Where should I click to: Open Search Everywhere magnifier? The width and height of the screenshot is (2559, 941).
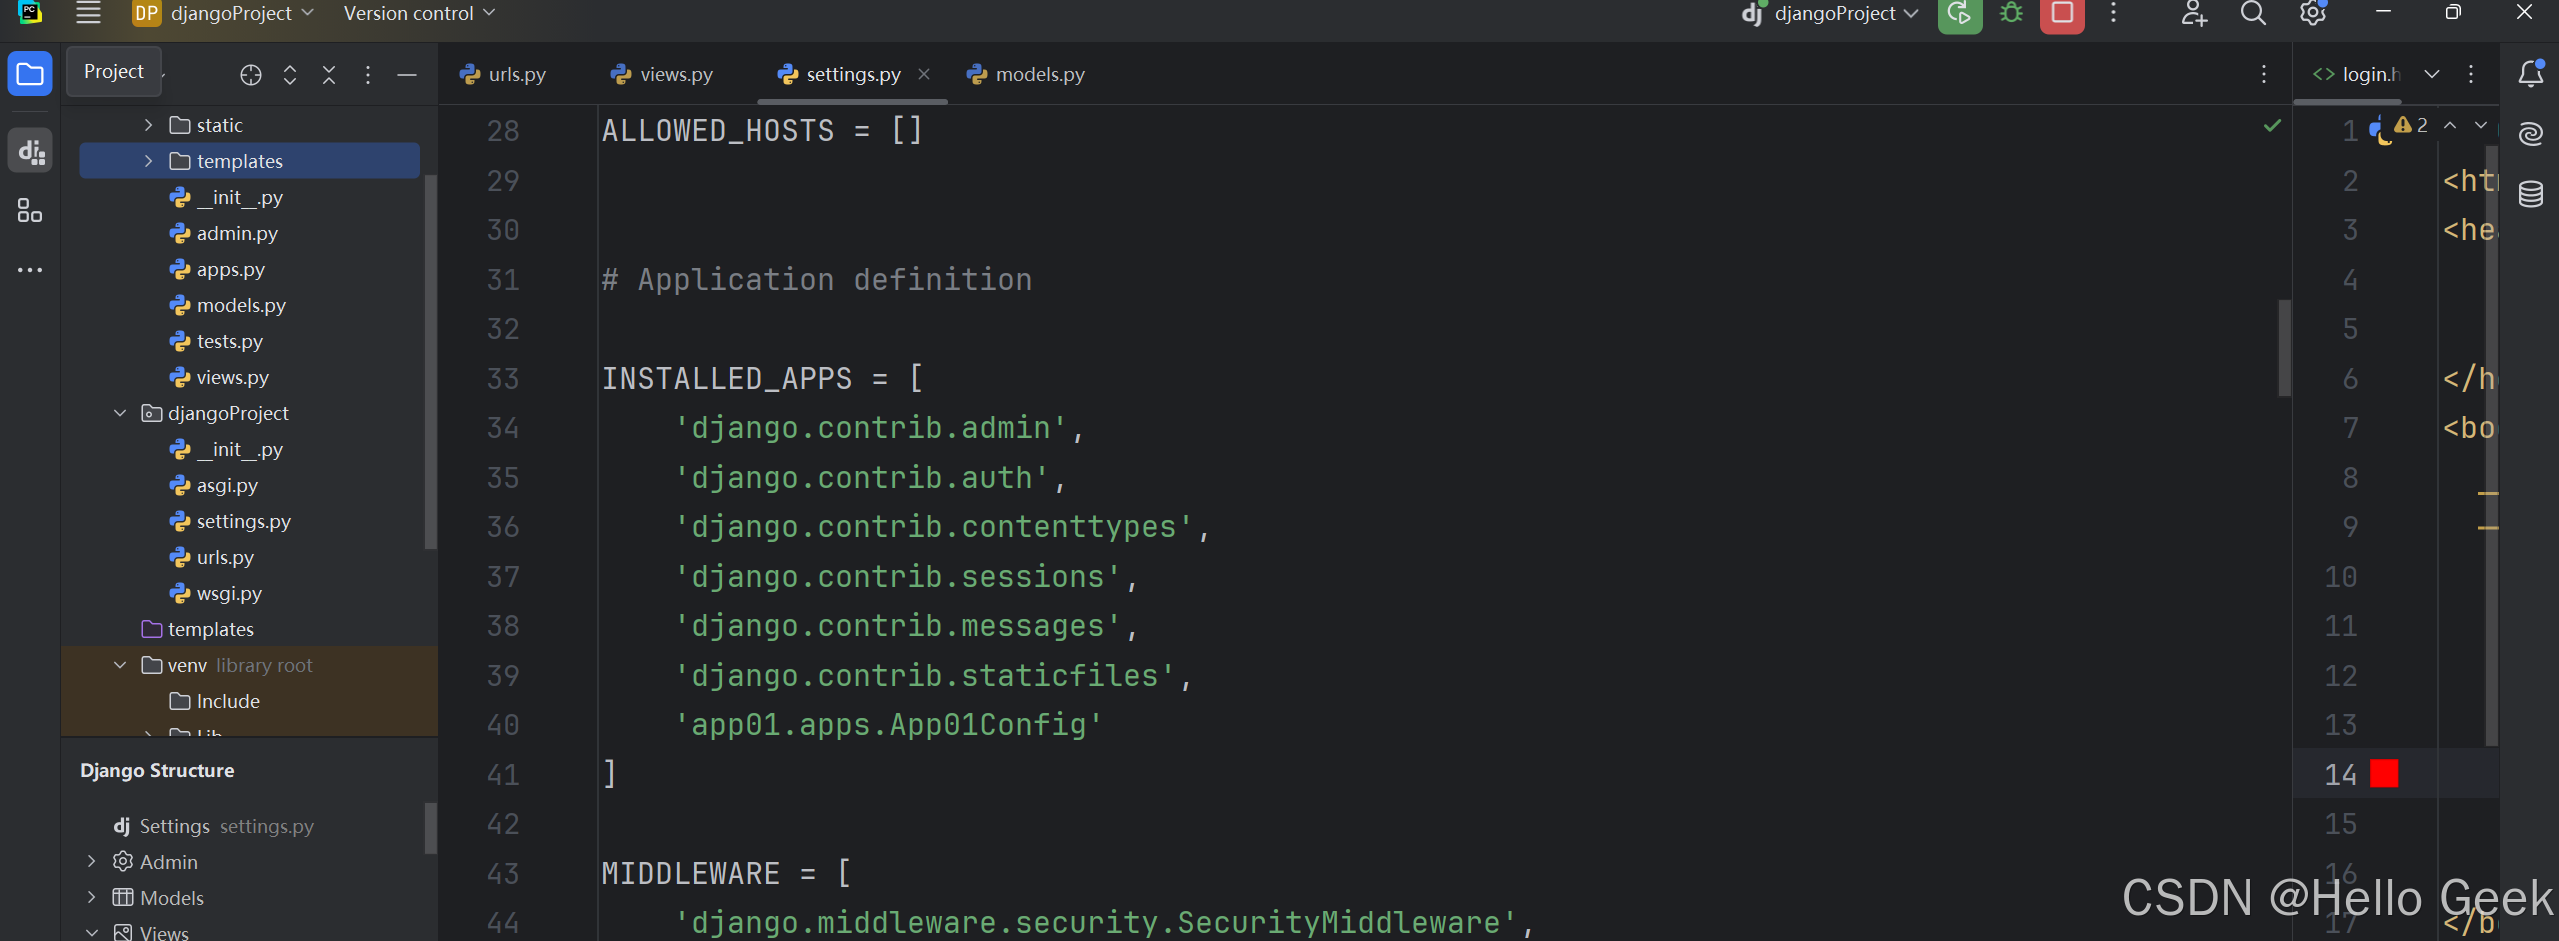[2253, 13]
